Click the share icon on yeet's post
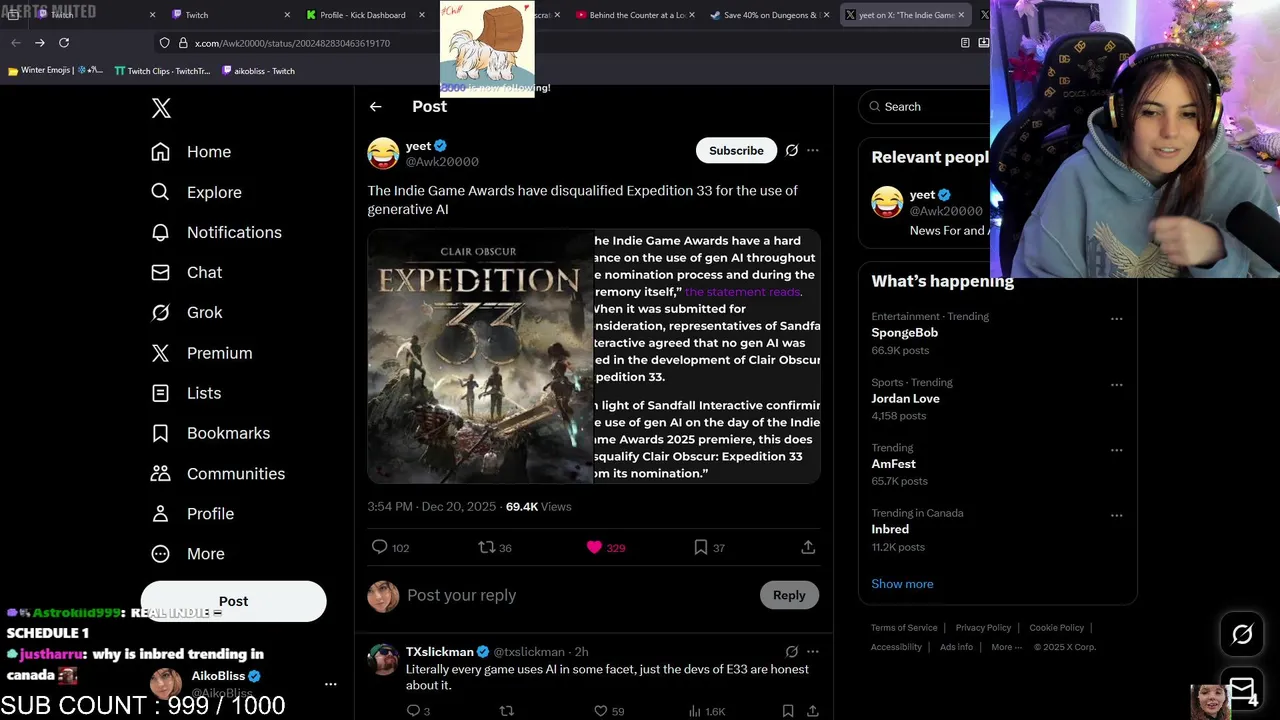The width and height of the screenshot is (1280, 720). [808, 547]
